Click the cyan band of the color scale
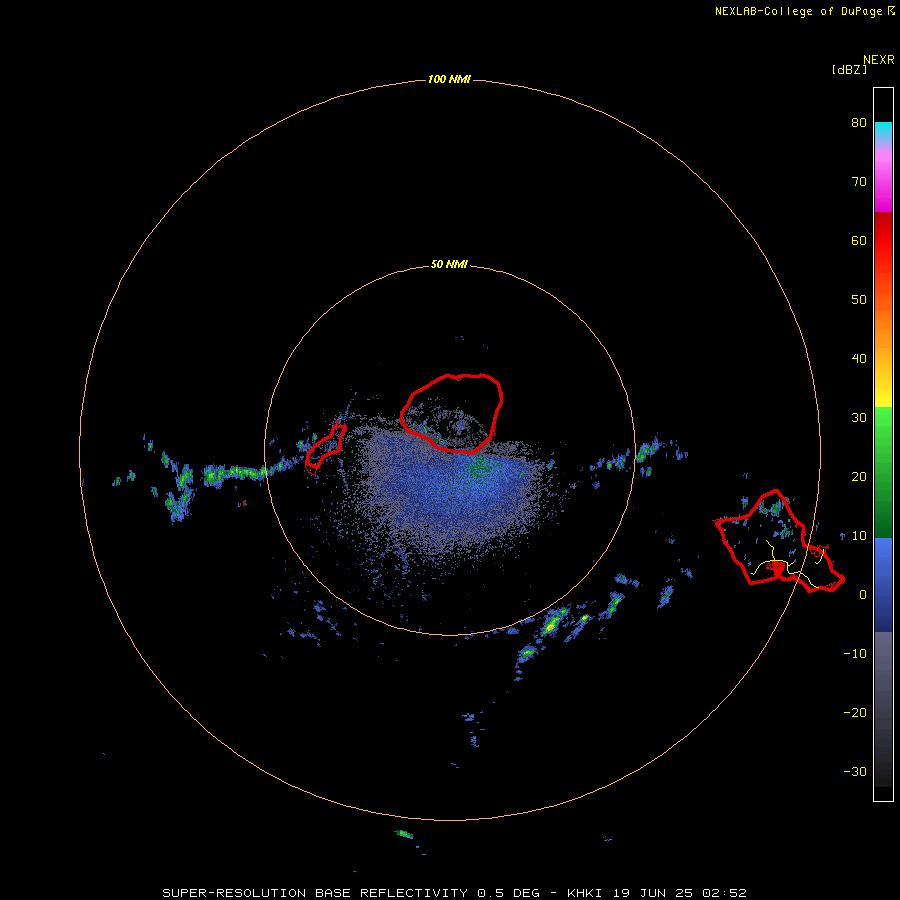This screenshot has height=900, width=900. pyautogui.click(x=883, y=130)
